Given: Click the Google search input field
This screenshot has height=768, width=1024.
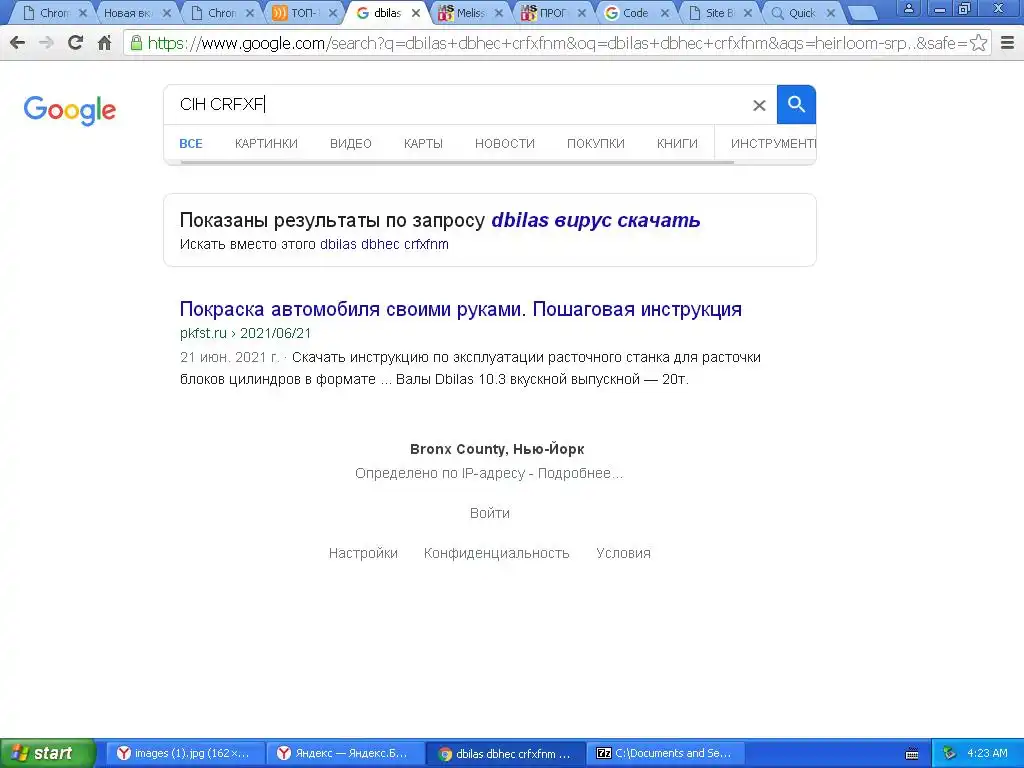Looking at the screenshot, I should [457, 104].
